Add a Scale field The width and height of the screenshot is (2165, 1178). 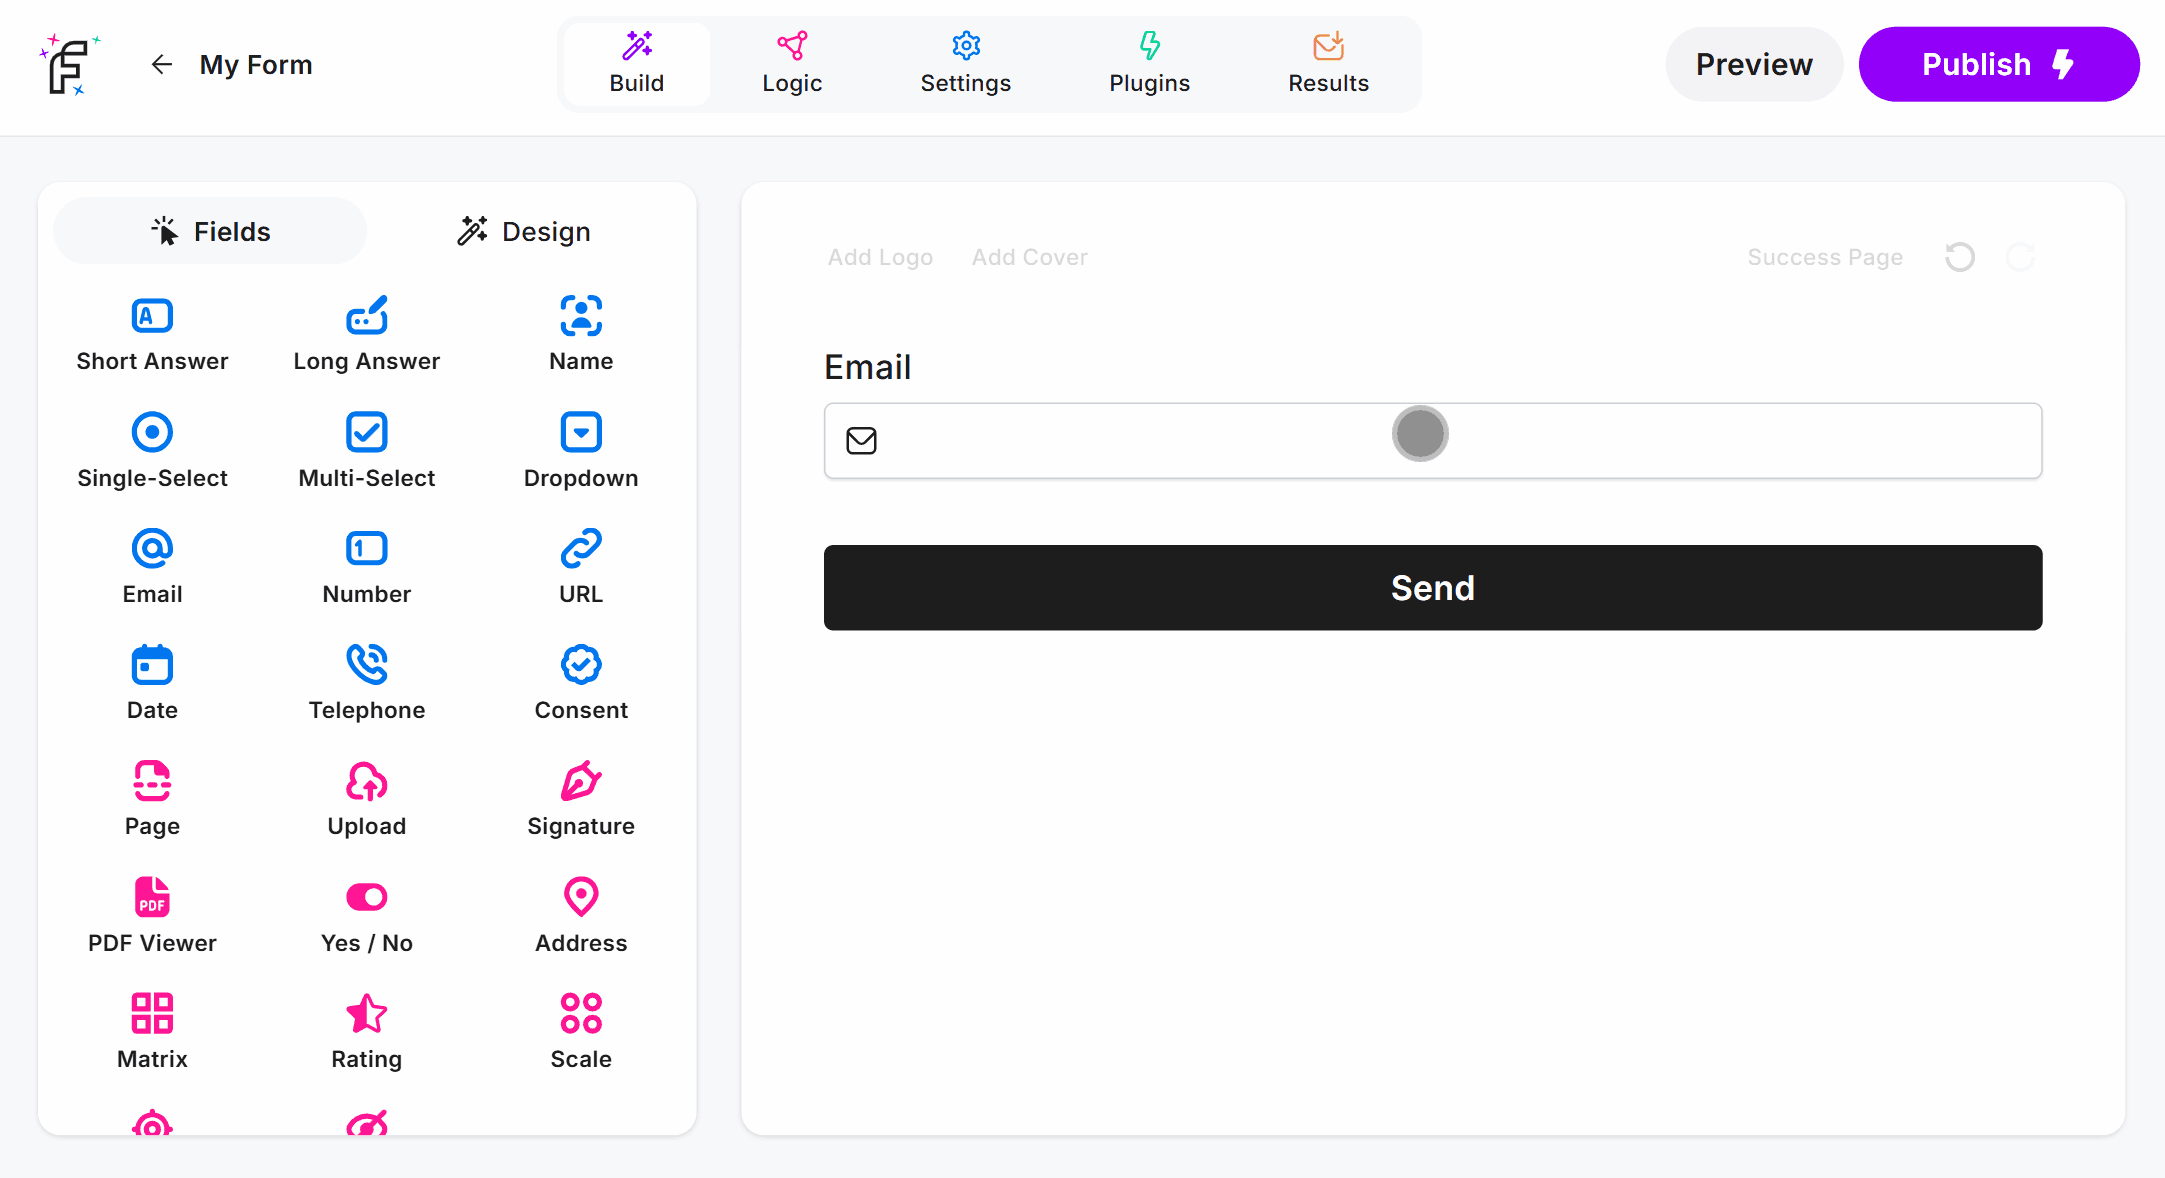(x=581, y=1032)
